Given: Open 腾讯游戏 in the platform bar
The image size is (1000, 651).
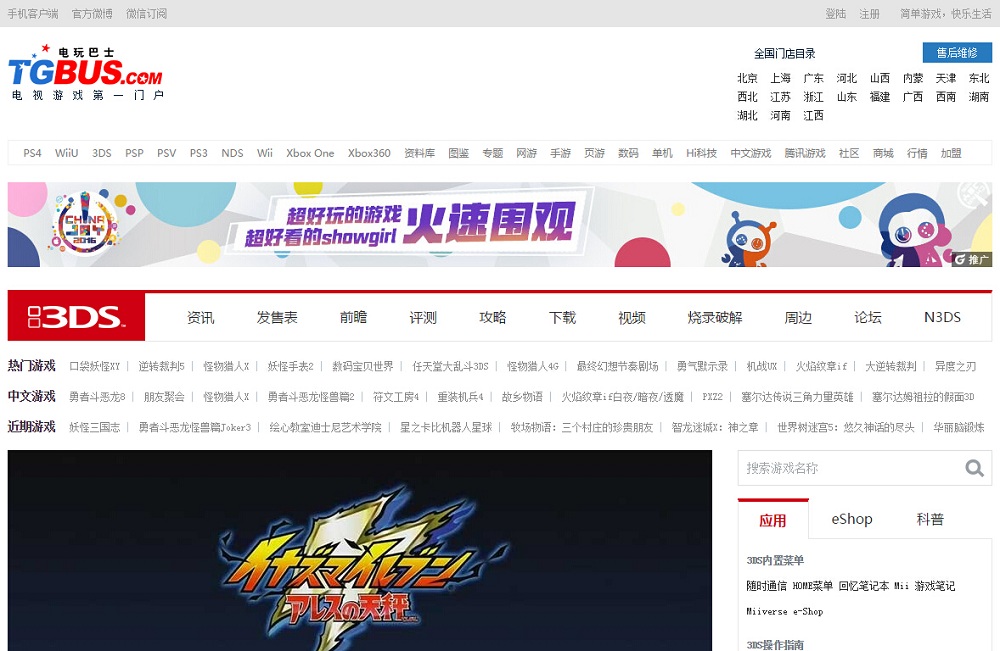Looking at the screenshot, I should pos(805,153).
